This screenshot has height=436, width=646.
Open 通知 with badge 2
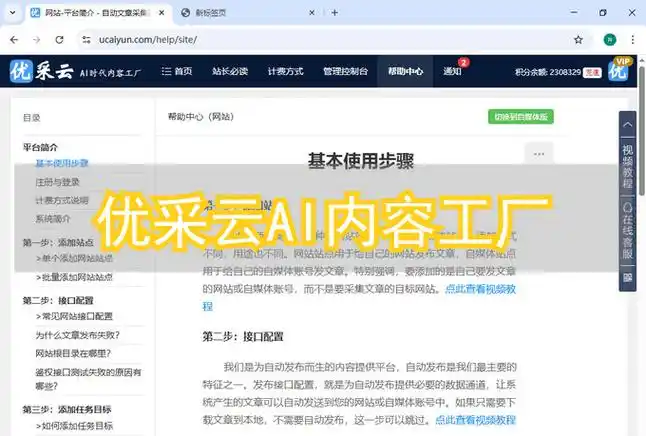(x=452, y=71)
